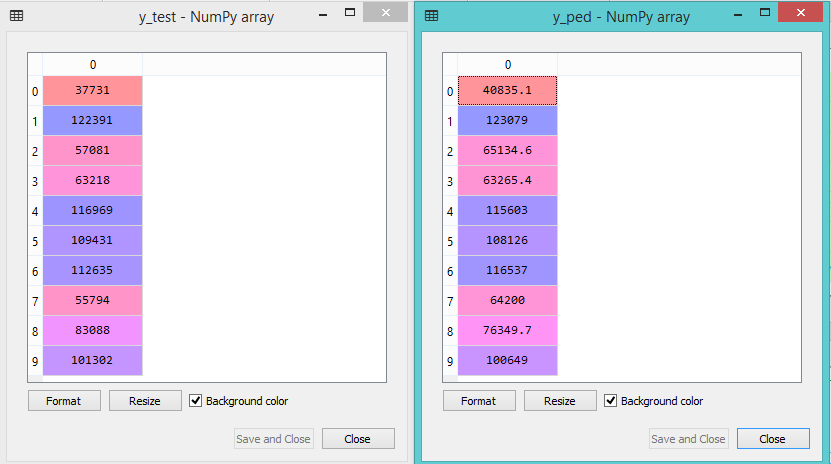This screenshot has height=464, width=831.
Task: Maximize the y_ped array window
Action: [x=765, y=13]
